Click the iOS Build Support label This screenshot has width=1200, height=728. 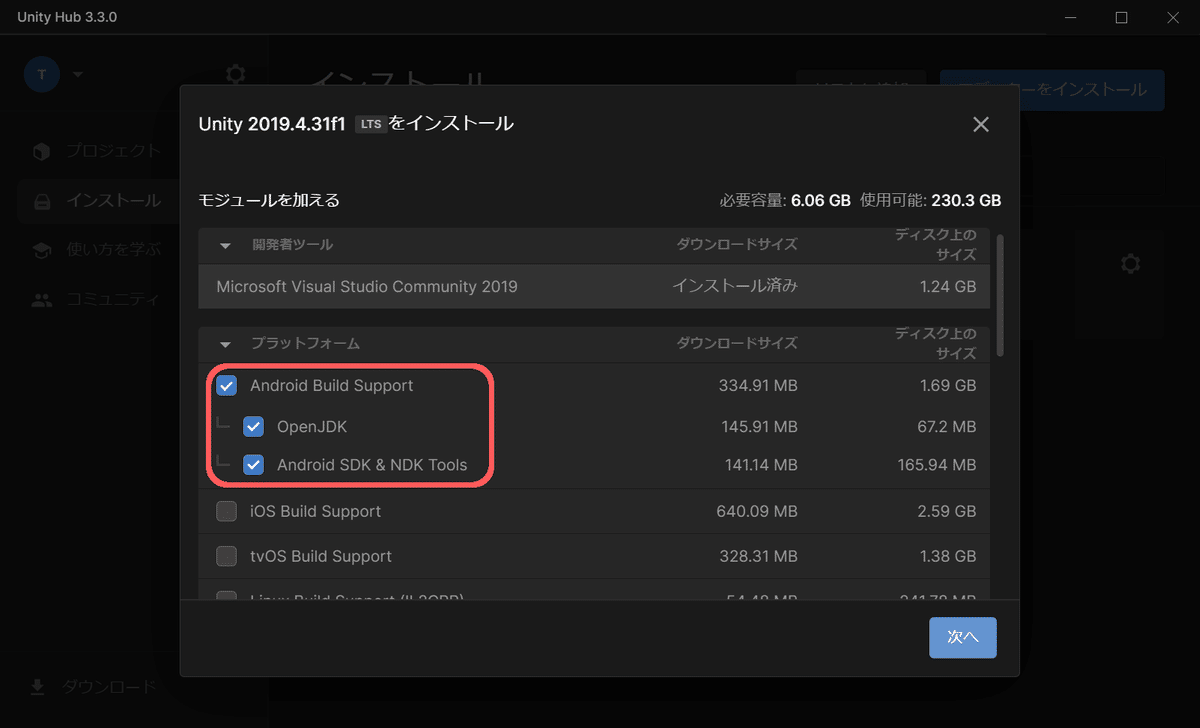point(315,511)
